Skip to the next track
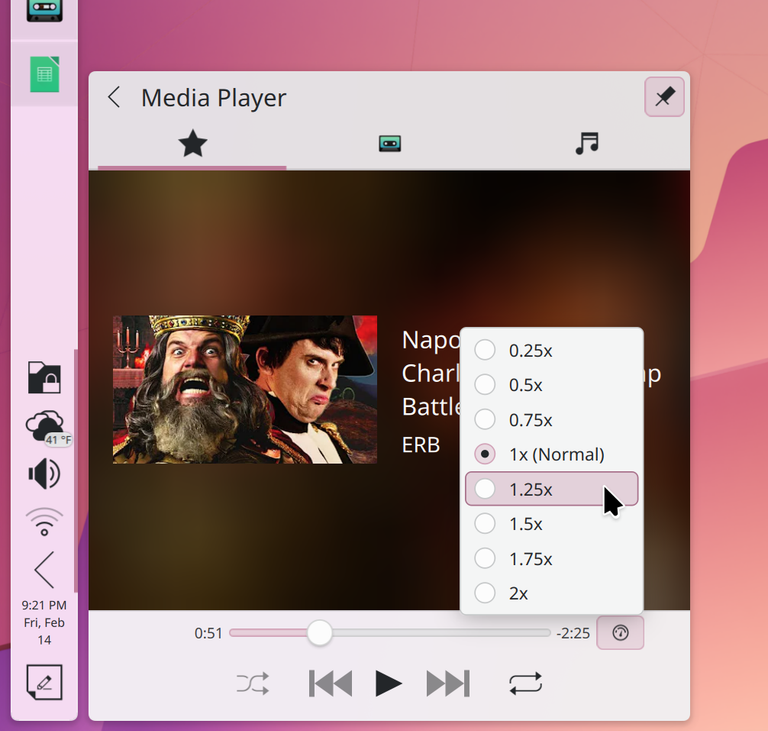The image size is (768, 731). 447,684
